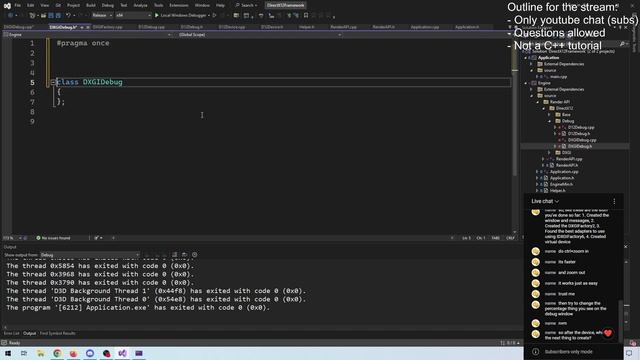Toggle word wrap icon in Output panel

(184, 255)
